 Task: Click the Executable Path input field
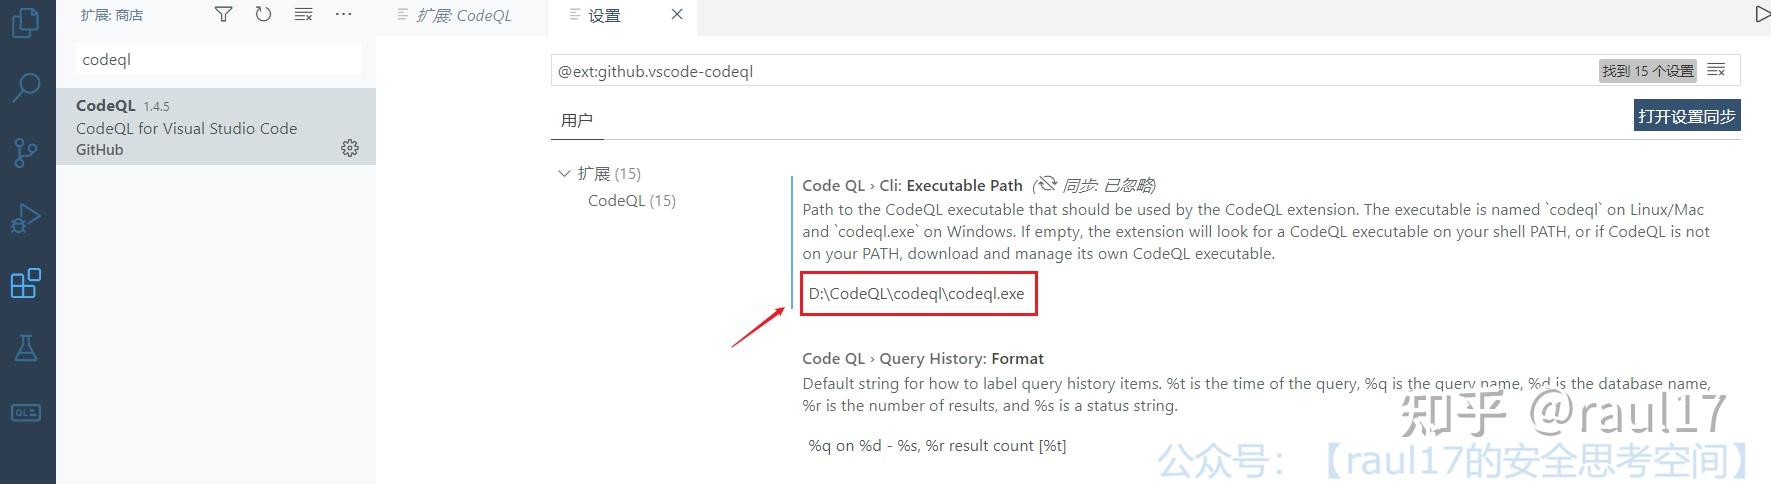917,294
